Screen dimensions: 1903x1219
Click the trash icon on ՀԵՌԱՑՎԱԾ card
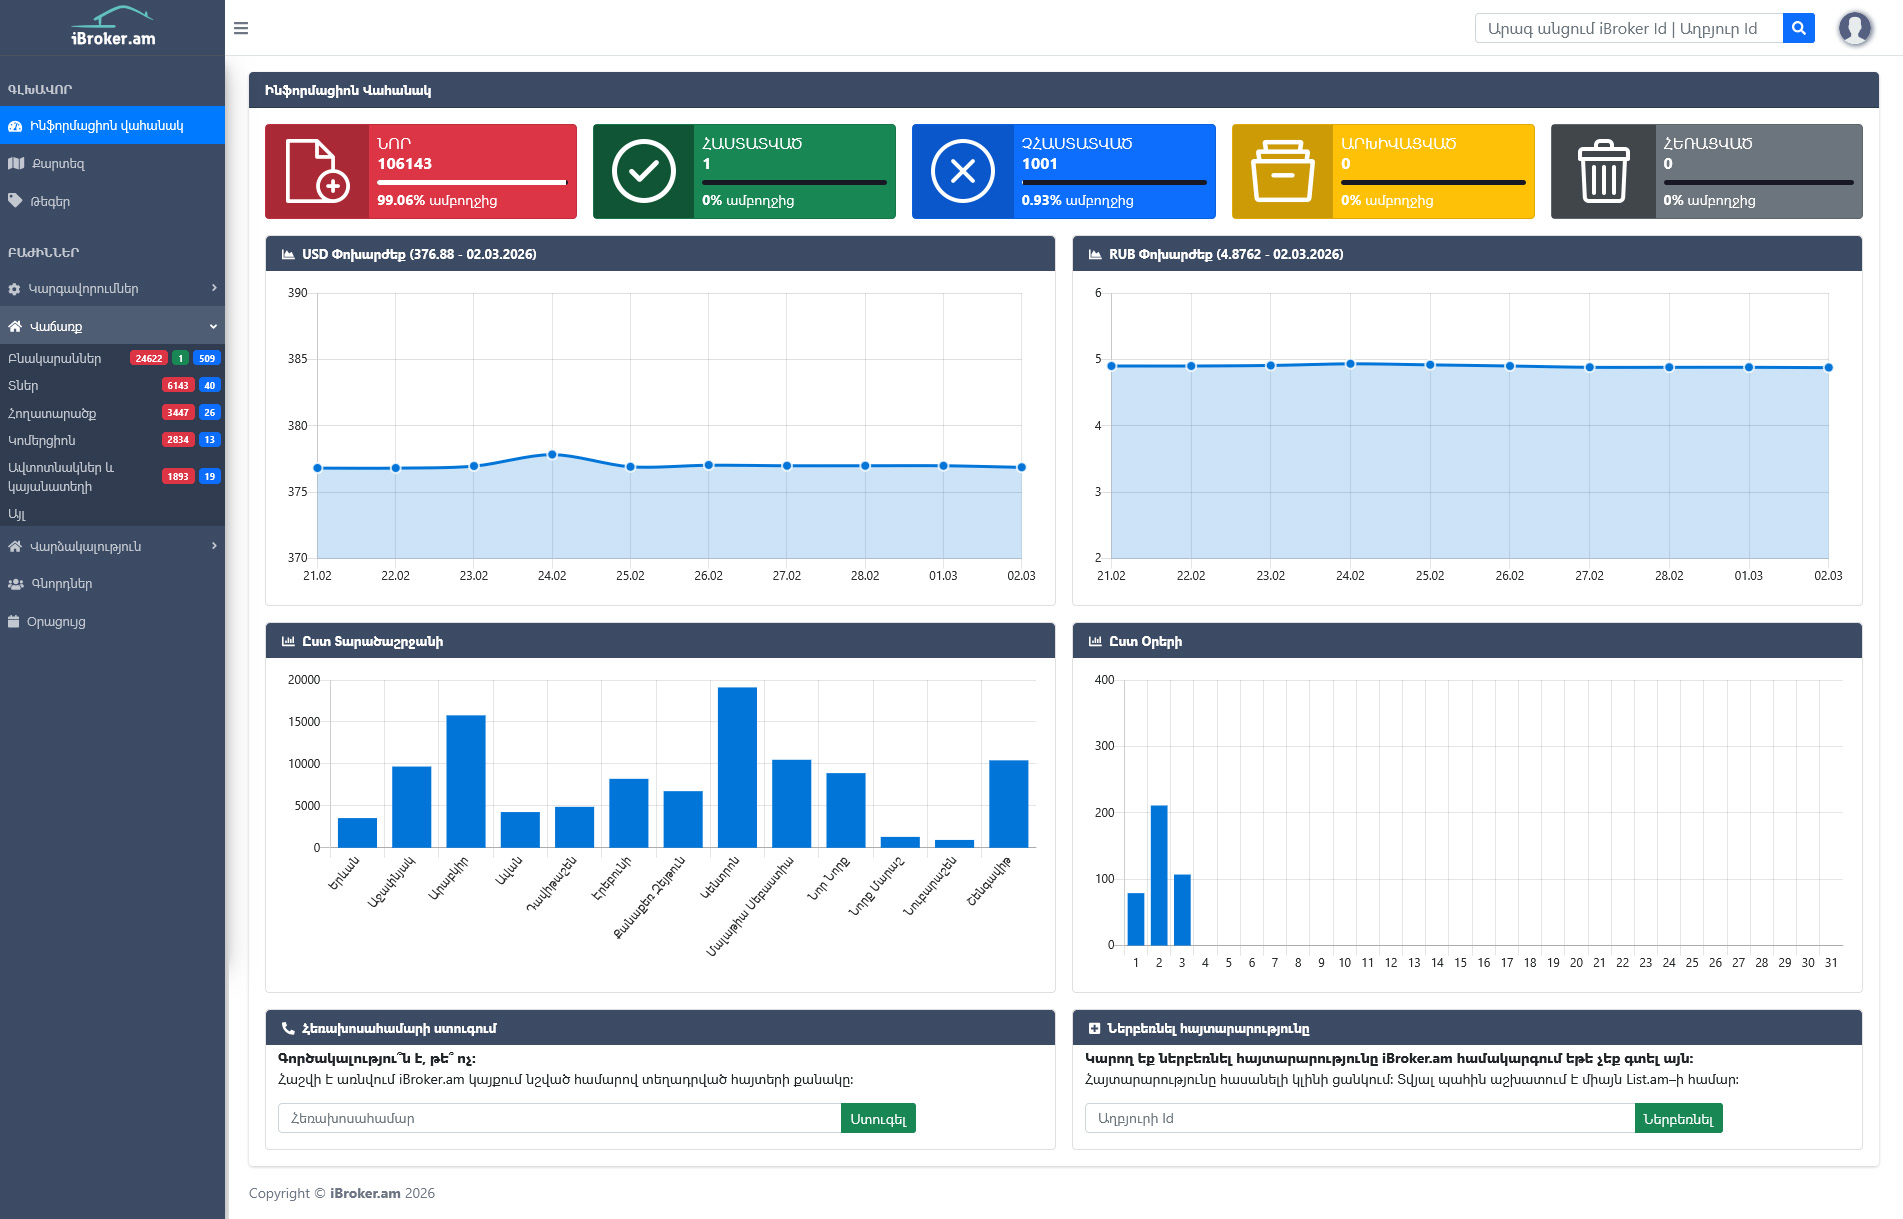click(1604, 171)
